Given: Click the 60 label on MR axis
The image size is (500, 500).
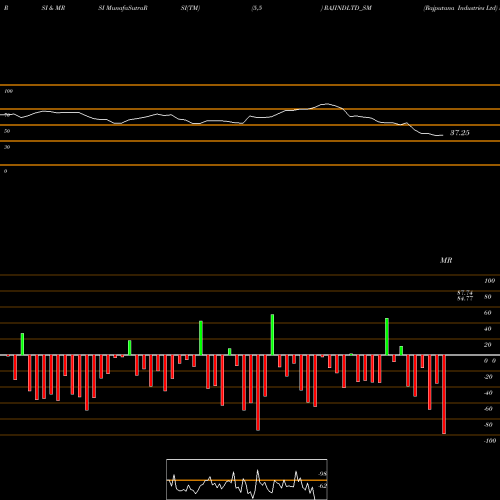Looking at the screenshot, I should 487,313.
